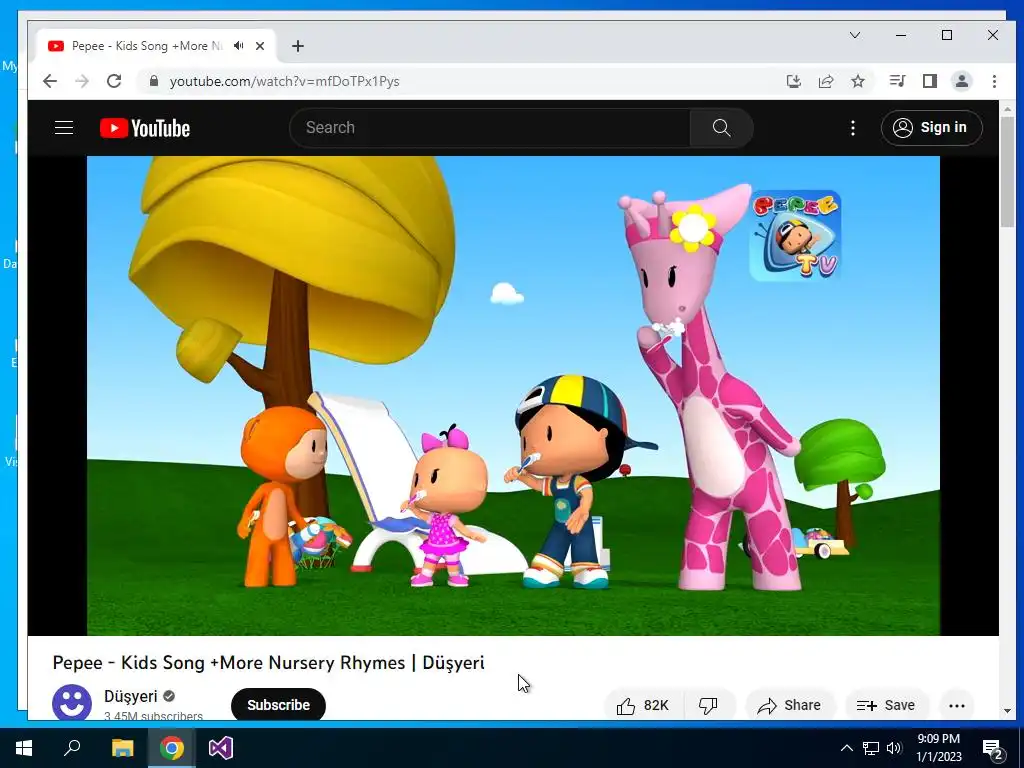Screen dimensions: 1024x768
Task: Like the video (82K)
Action: tap(643, 705)
